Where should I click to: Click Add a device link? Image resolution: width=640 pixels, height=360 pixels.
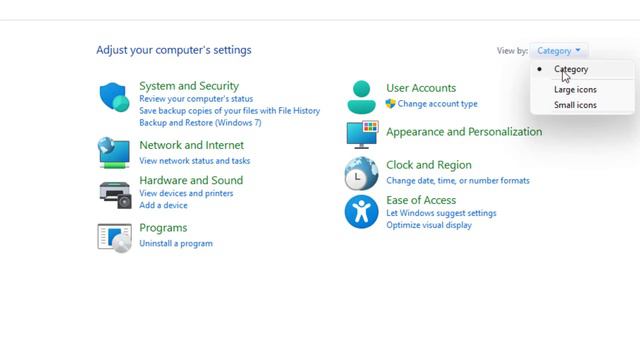point(163,205)
